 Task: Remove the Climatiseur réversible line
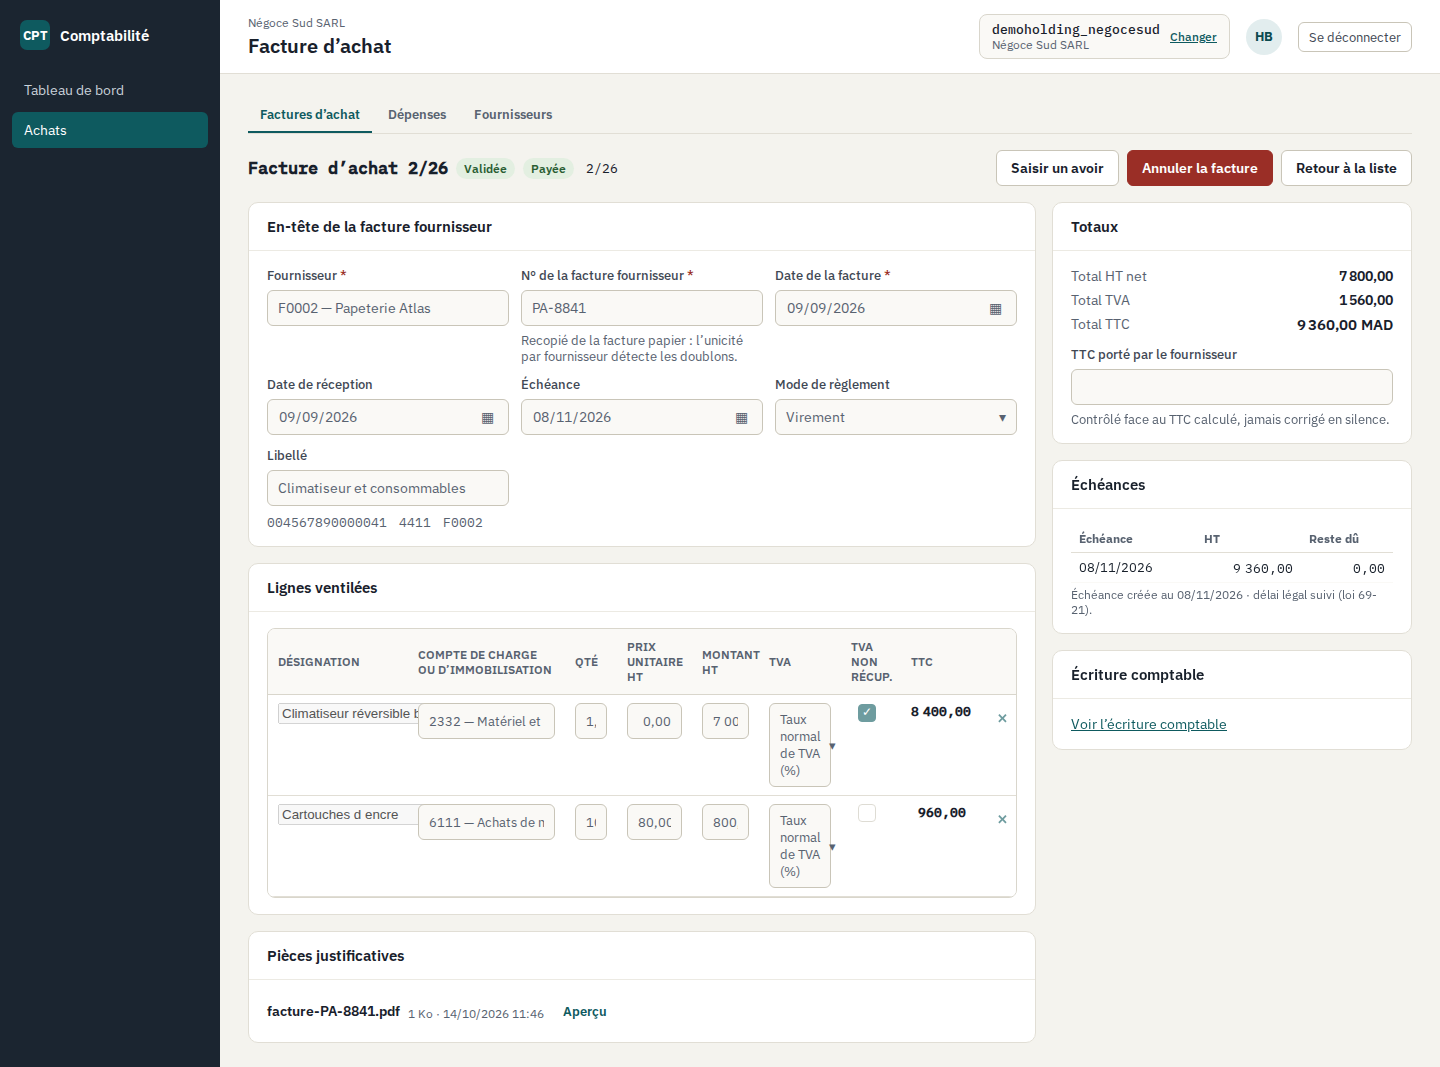pos(1002,719)
